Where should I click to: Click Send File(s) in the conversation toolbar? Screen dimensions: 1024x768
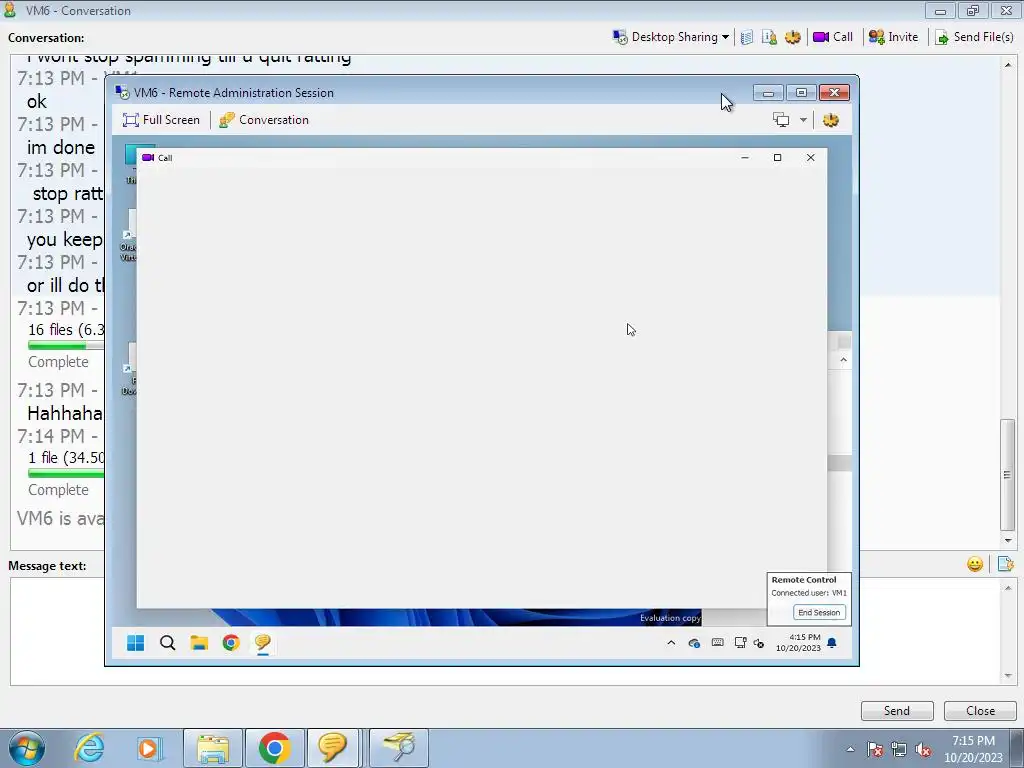[x=974, y=37]
